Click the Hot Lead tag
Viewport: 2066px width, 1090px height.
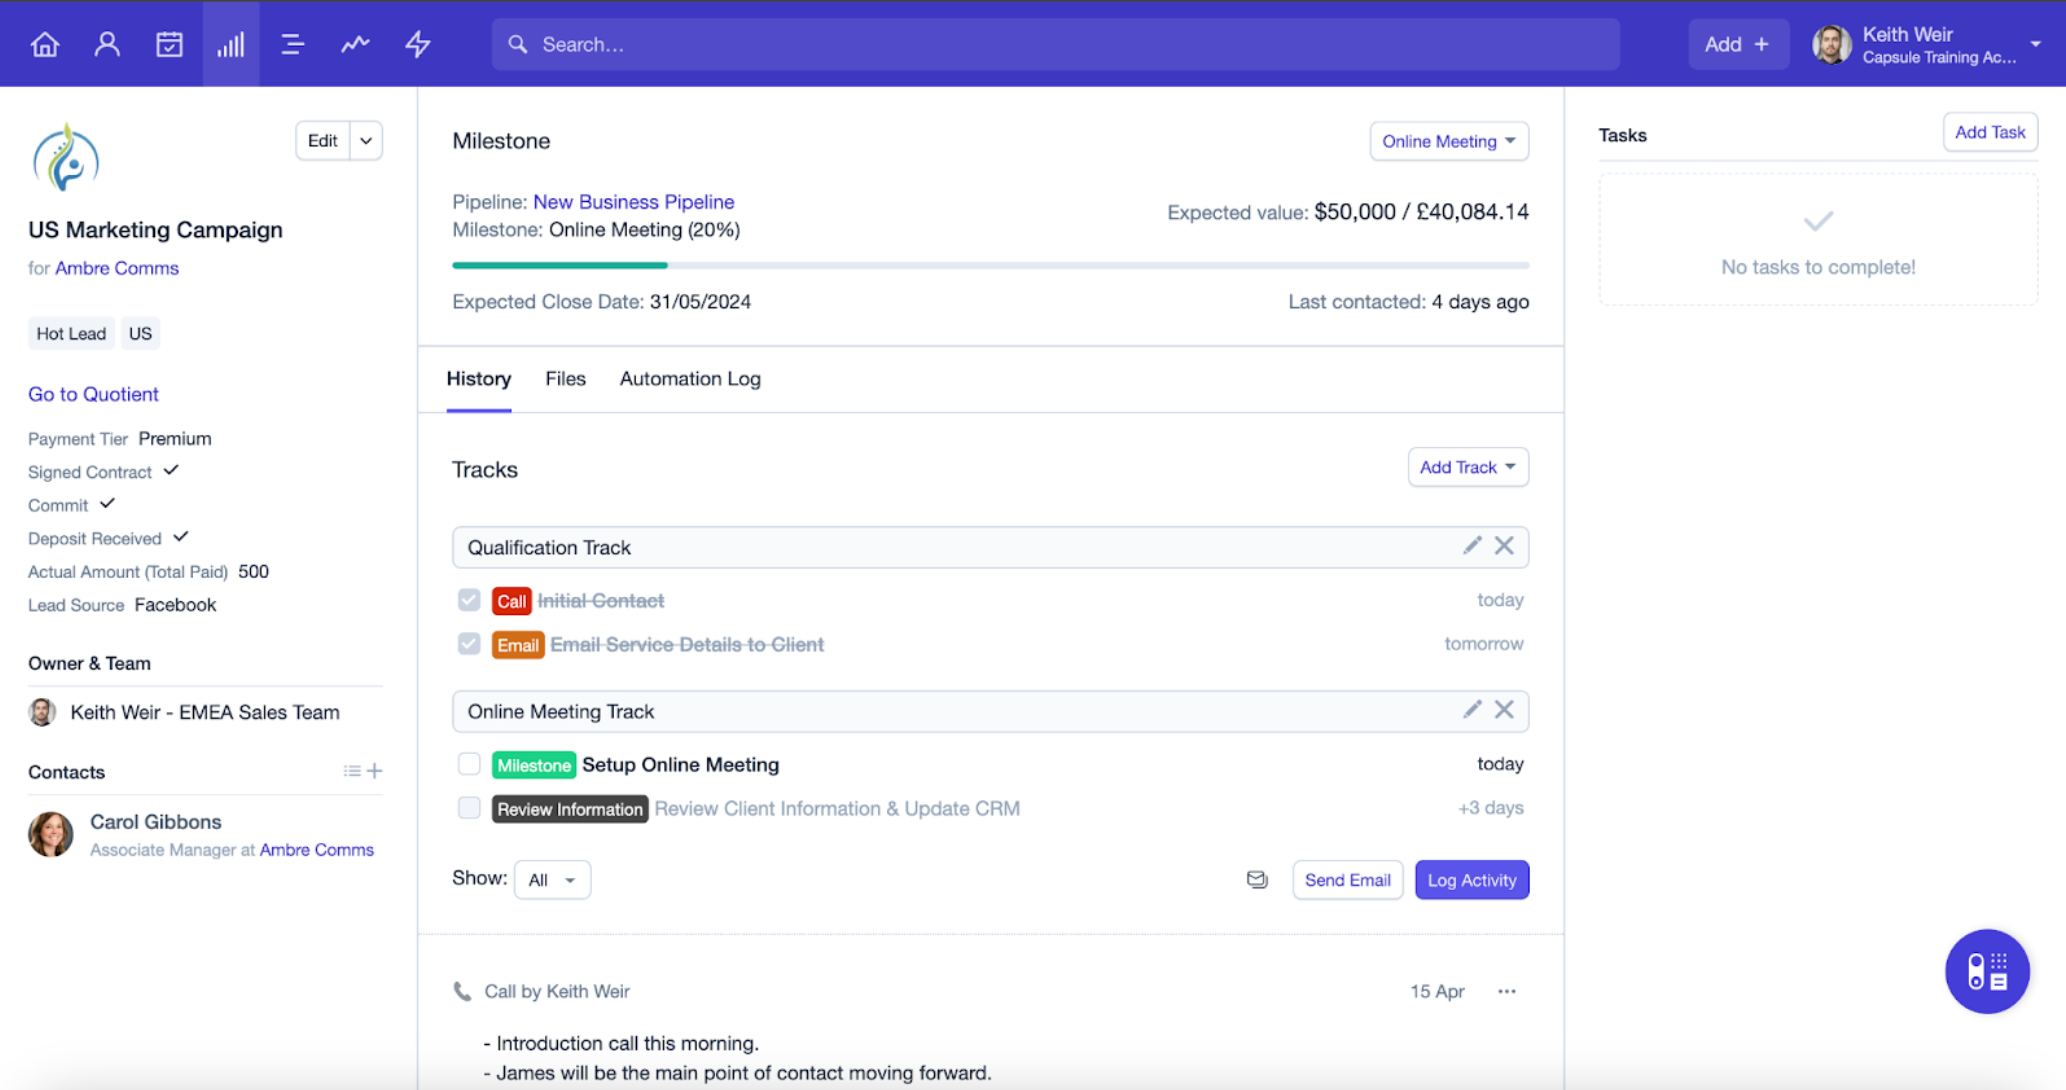(x=71, y=334)
